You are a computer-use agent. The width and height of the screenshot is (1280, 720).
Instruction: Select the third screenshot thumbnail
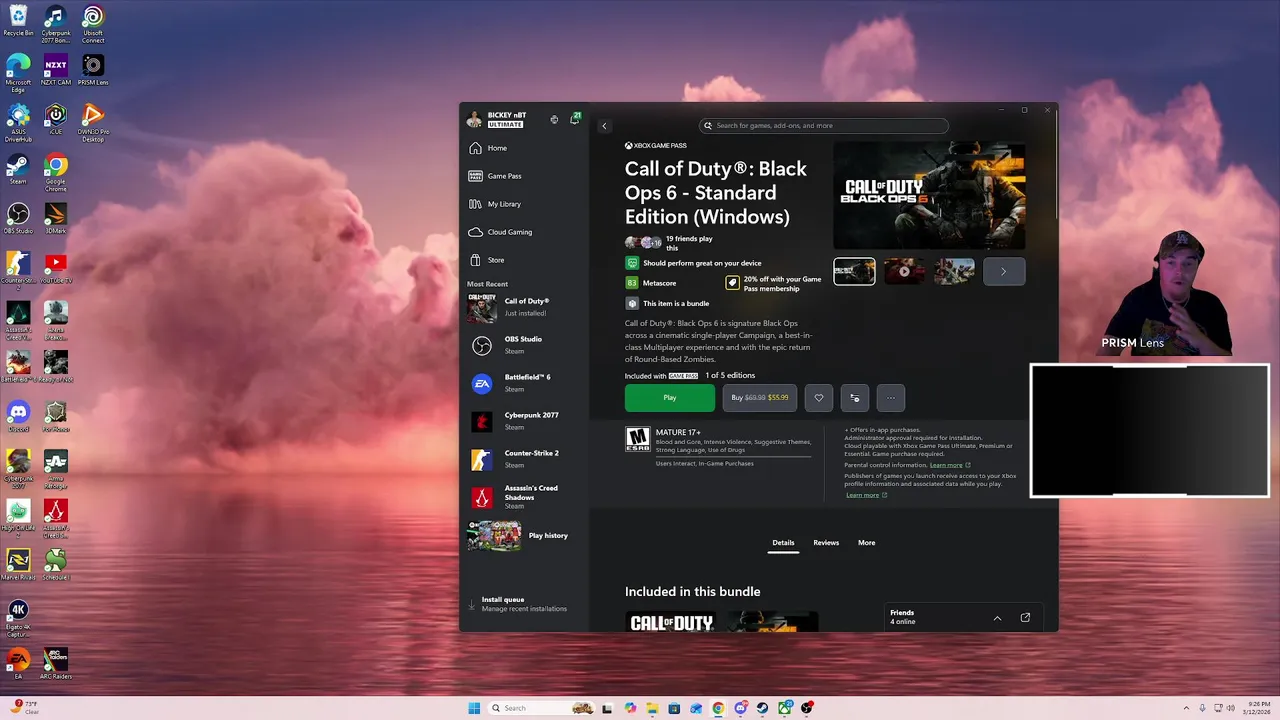(x=954, y=271)
